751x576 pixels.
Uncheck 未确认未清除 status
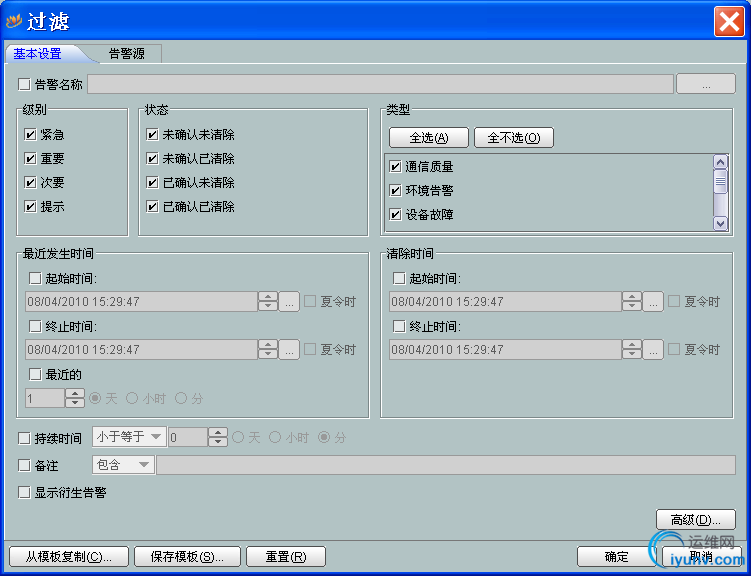(x=152, y=135)
